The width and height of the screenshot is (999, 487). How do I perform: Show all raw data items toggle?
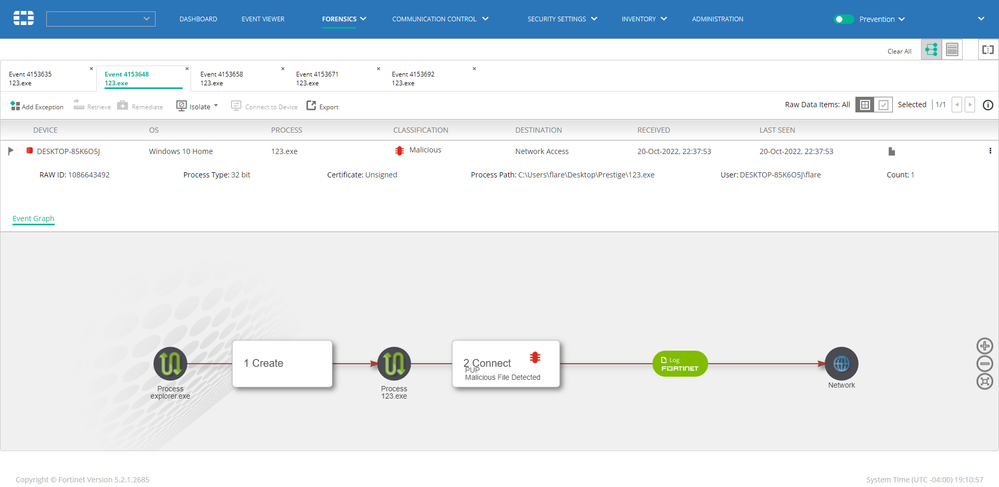click(864, 105)
